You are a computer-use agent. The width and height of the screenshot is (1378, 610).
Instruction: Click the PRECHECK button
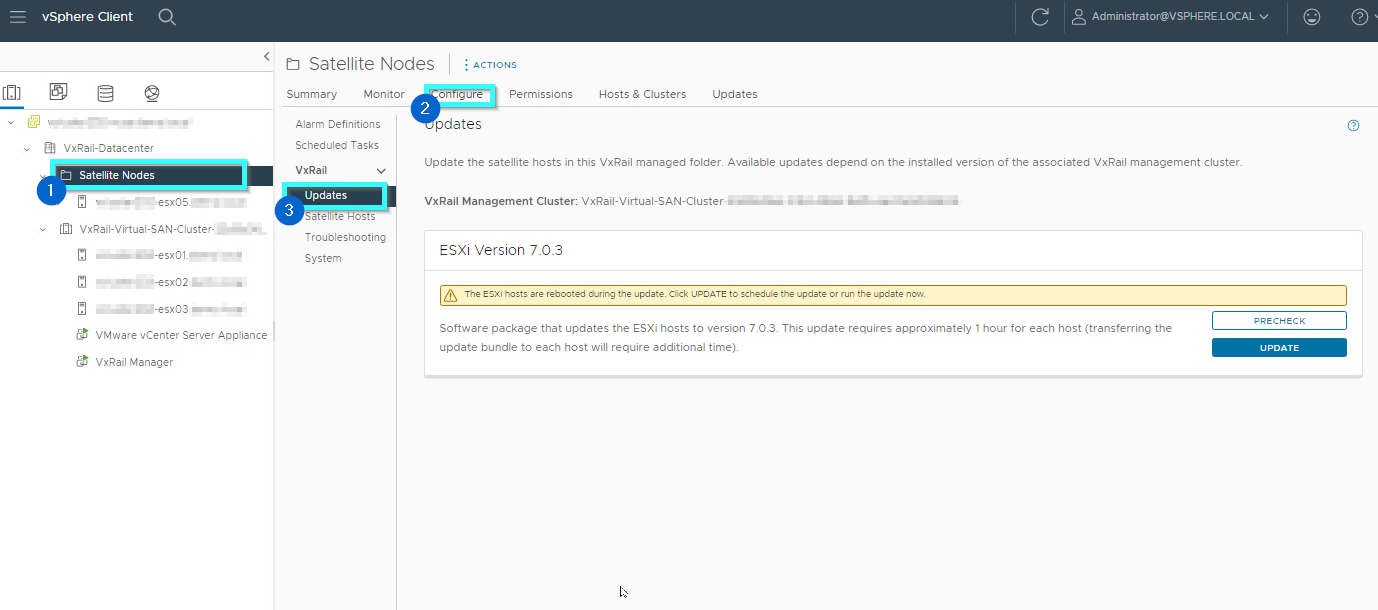point(1279,321)
